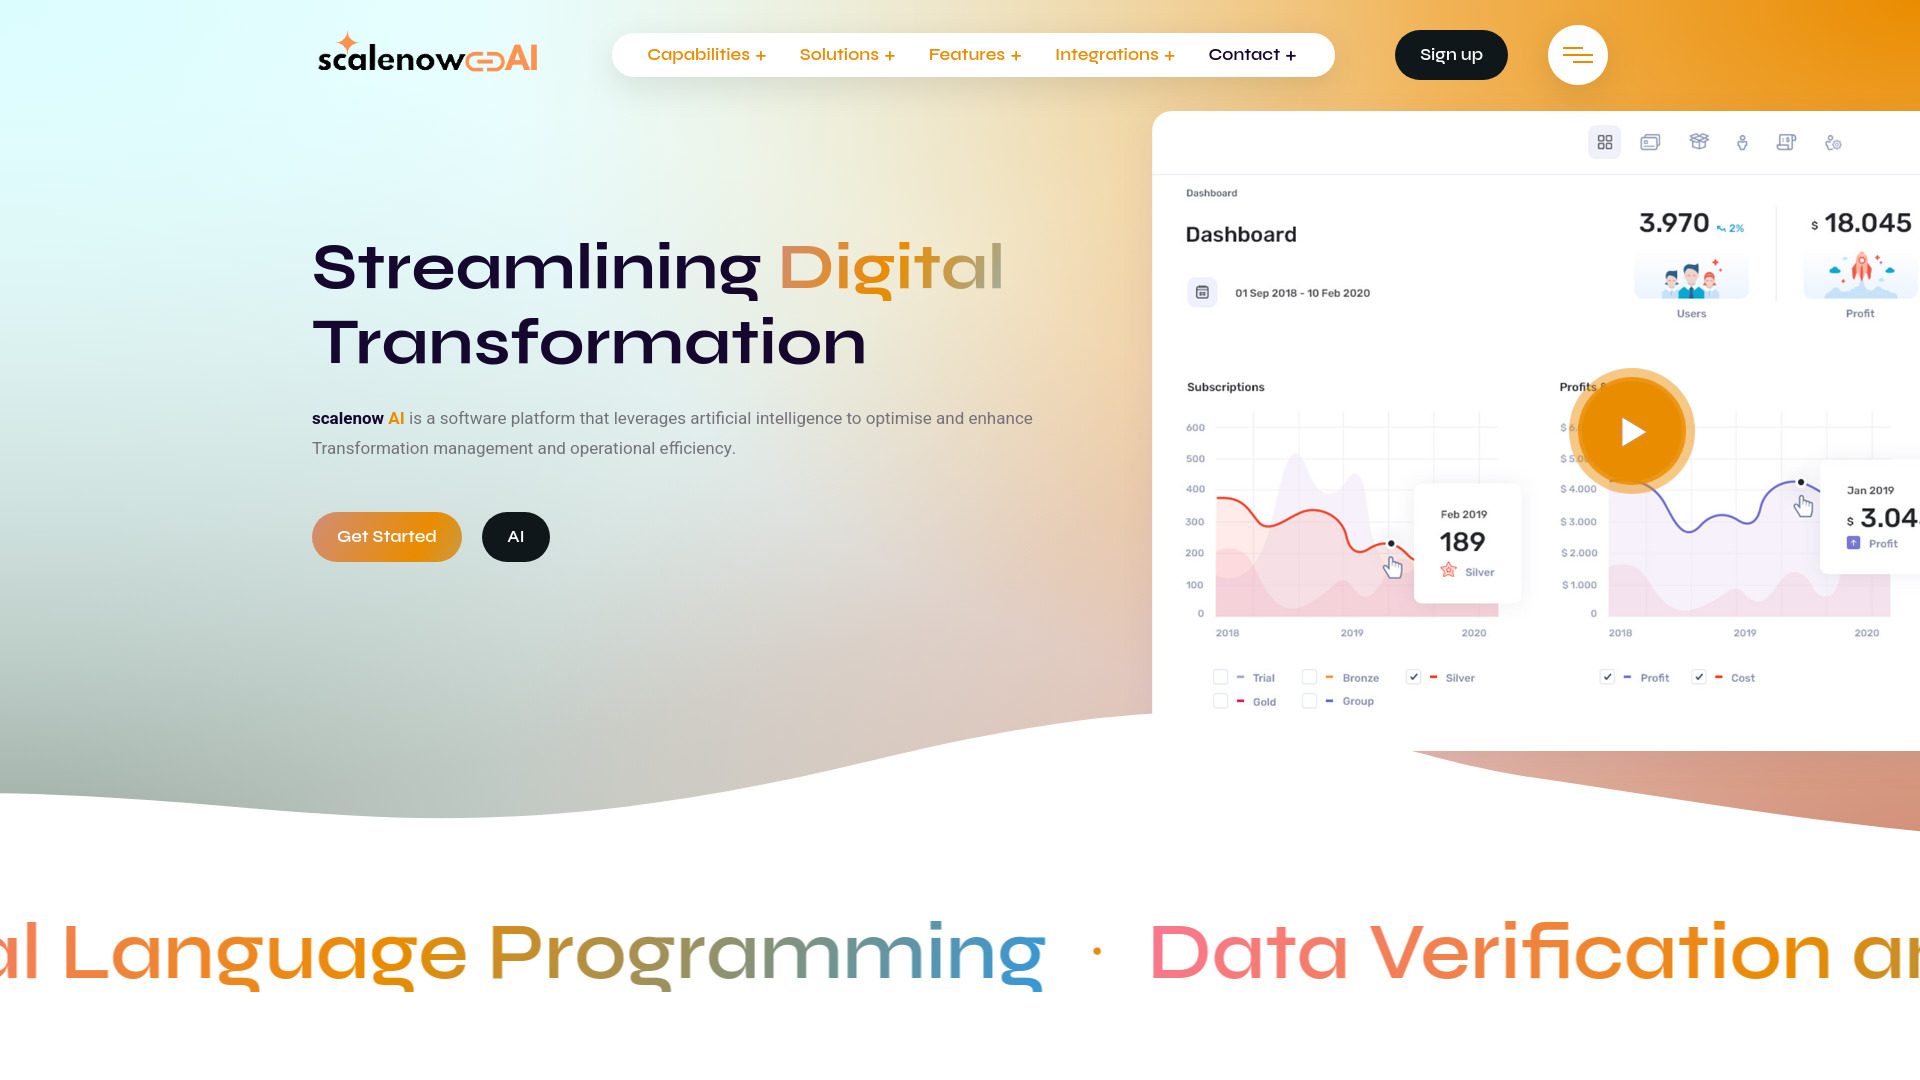Enable the Gold subscription checkbox
This screenshot has height=1080, width=1920.
1218,700
